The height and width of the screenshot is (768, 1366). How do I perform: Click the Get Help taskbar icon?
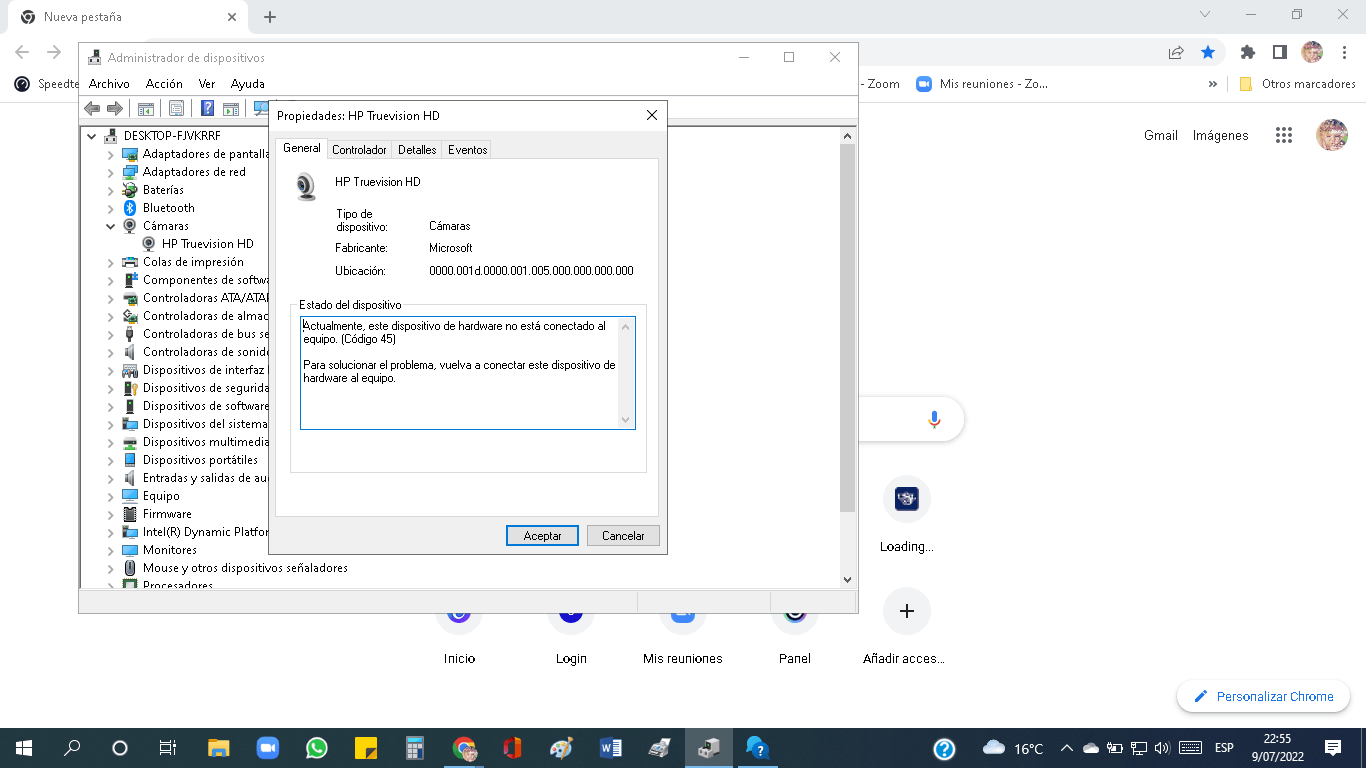(x=757, y=748)
